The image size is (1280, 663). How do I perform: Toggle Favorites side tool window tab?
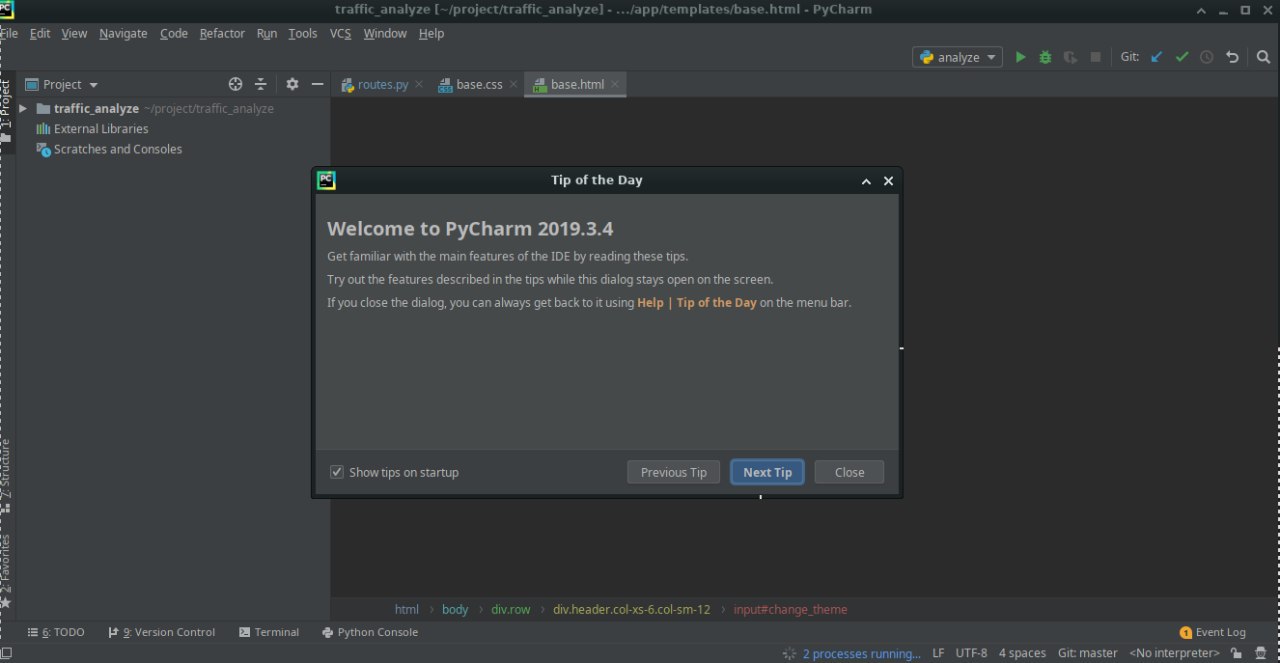[x=6, y=571]
